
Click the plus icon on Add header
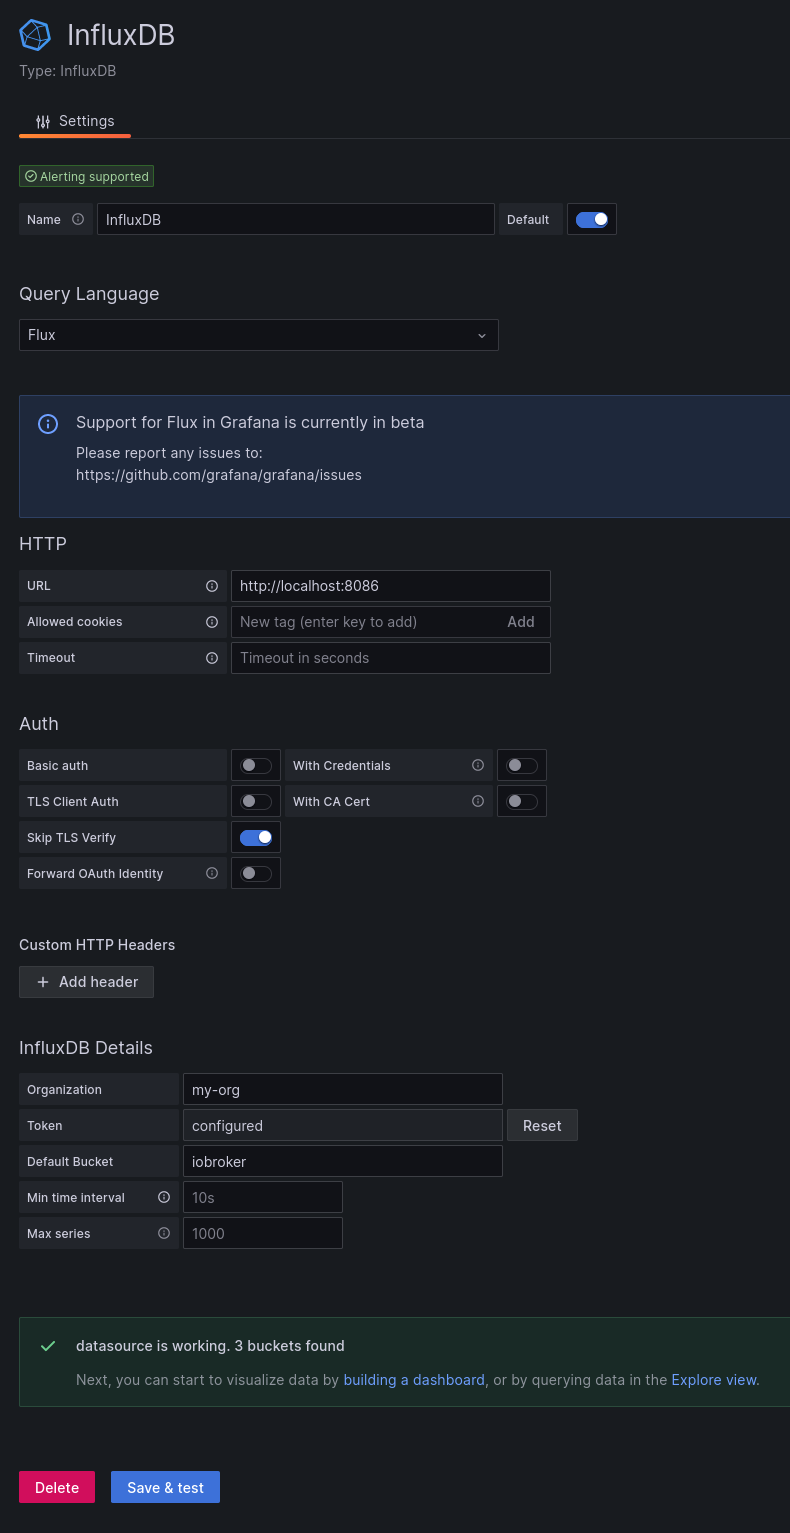coord(43,982)
